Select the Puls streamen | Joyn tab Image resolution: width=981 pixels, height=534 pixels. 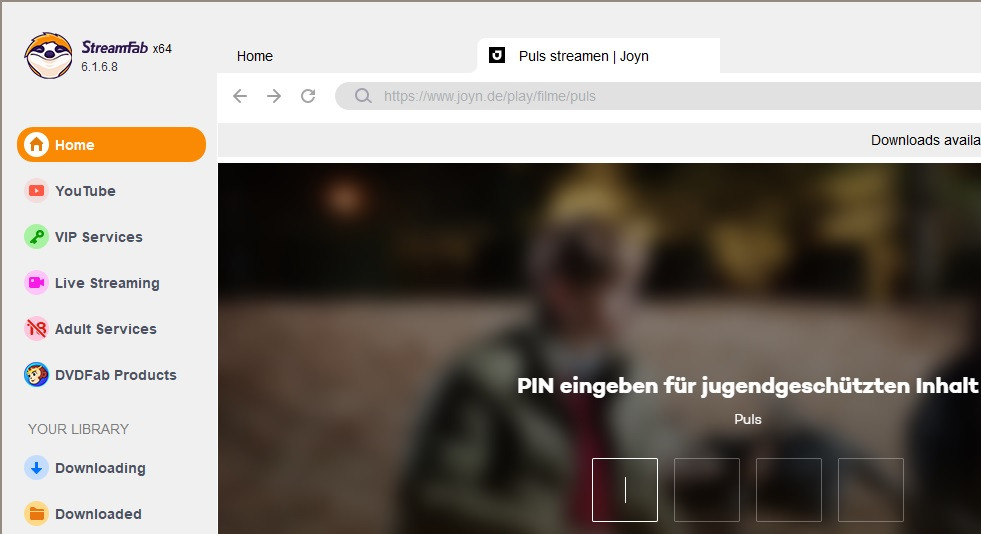click(x=598, y=56)
